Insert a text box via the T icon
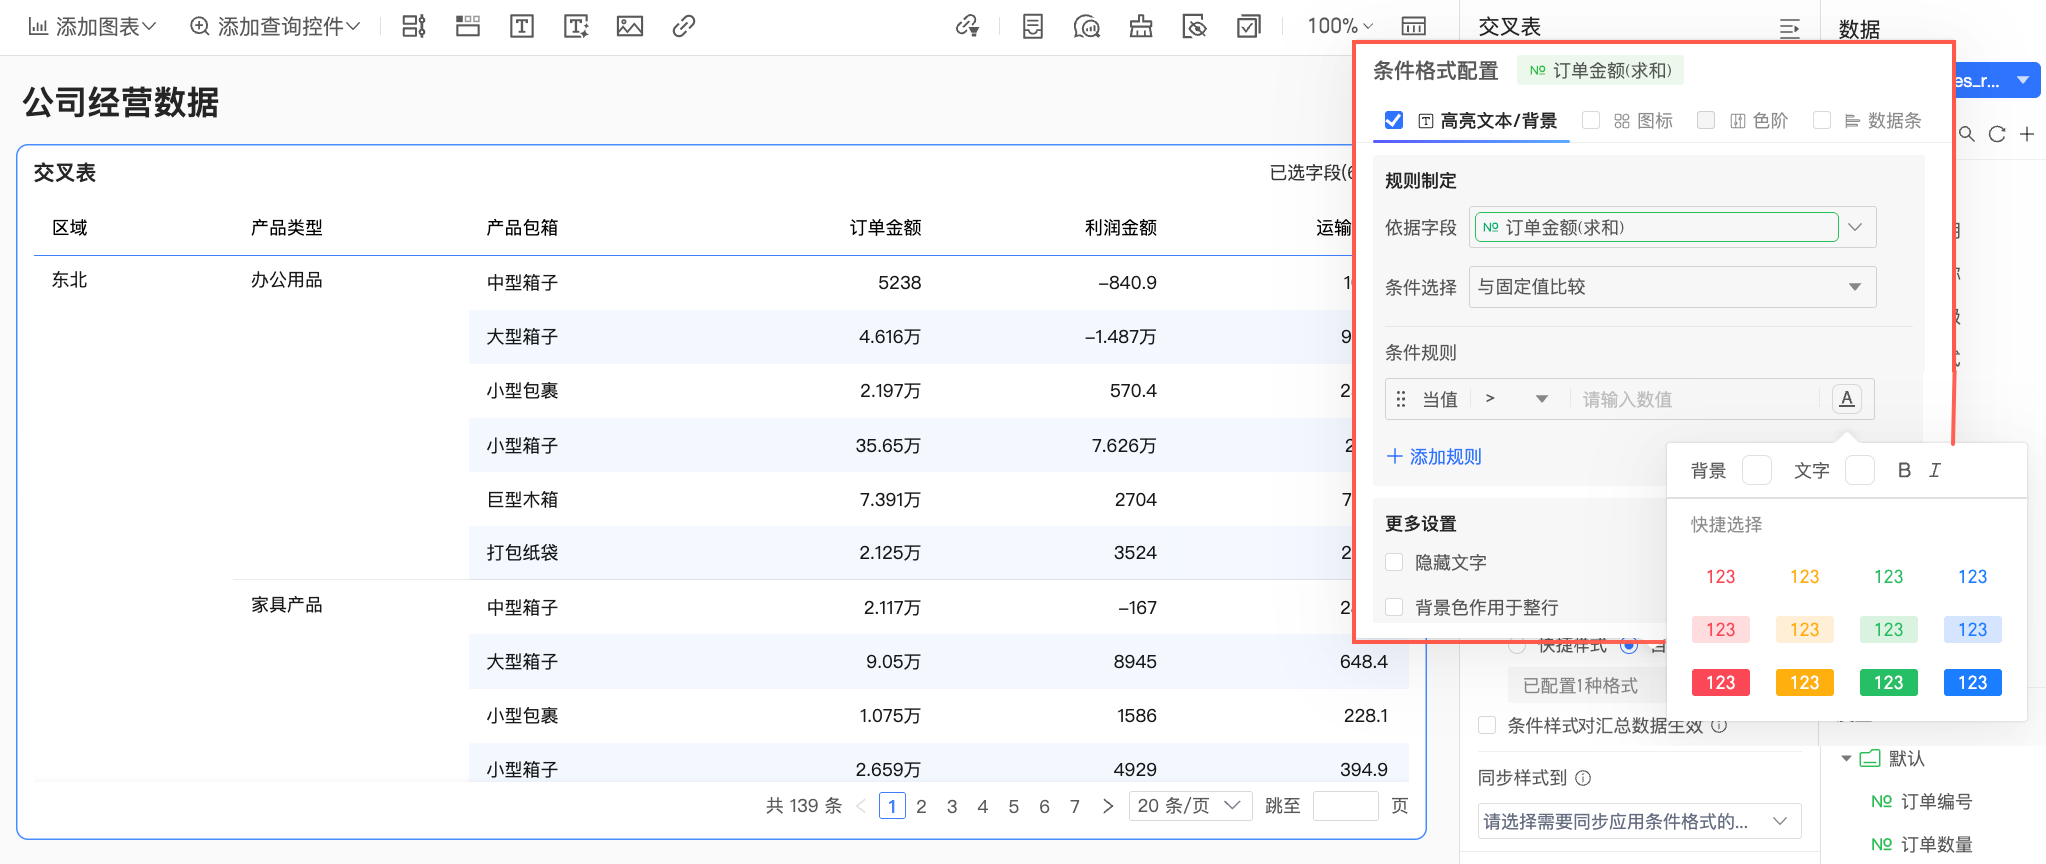This screenshot has width=2046, height=864. click(522, 26)
